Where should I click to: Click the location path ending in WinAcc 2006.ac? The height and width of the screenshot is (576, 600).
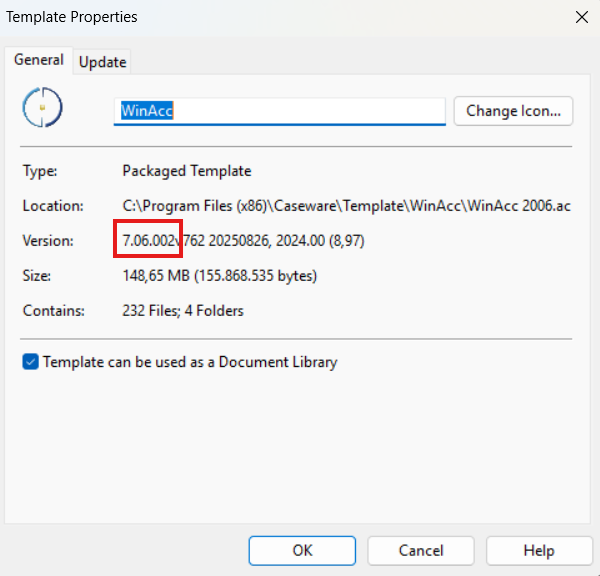[x=346, y=206]
